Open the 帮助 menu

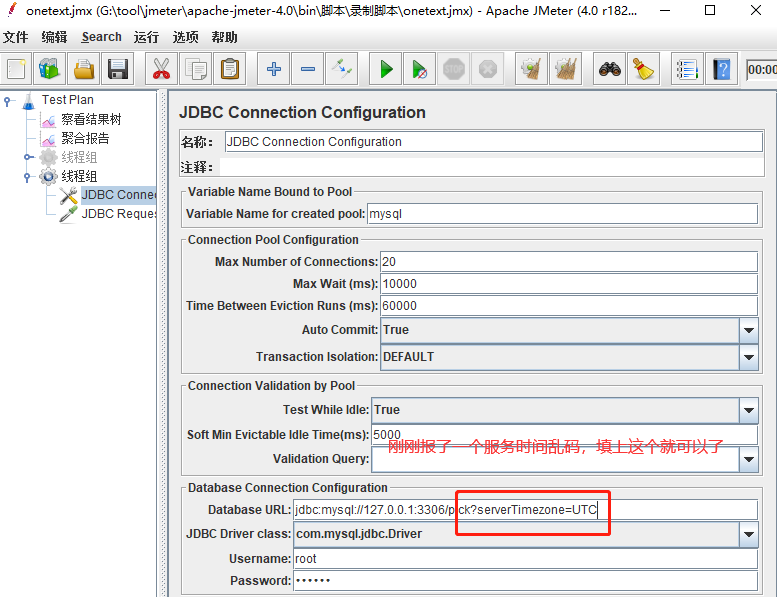224,37
